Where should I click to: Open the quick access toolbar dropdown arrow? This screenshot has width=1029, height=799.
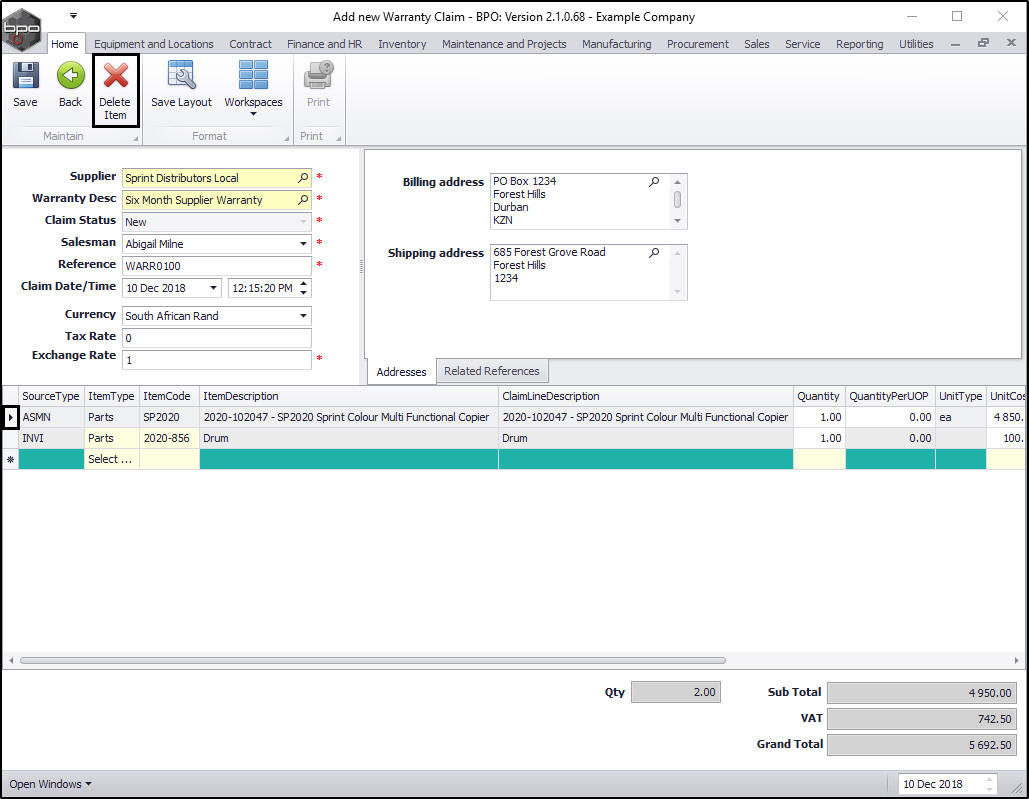tap(74, 16)
